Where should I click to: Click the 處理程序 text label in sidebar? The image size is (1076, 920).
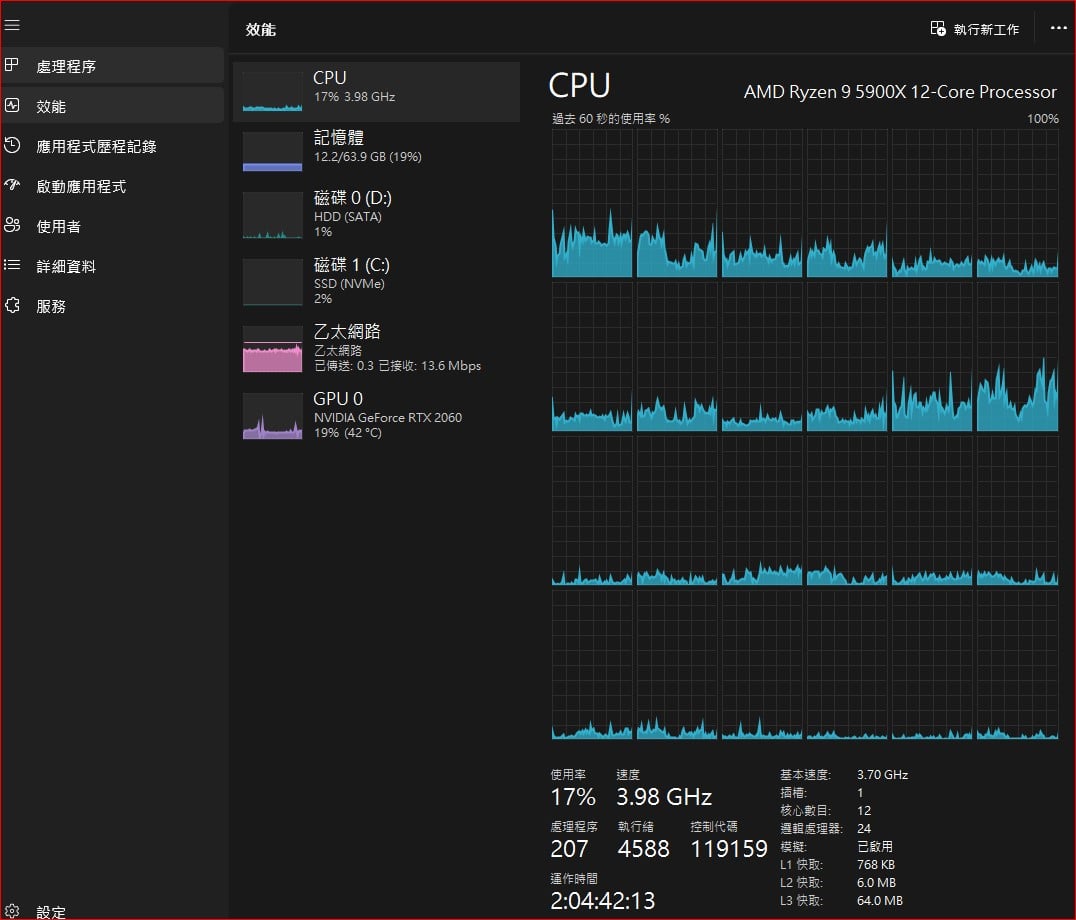66,66
